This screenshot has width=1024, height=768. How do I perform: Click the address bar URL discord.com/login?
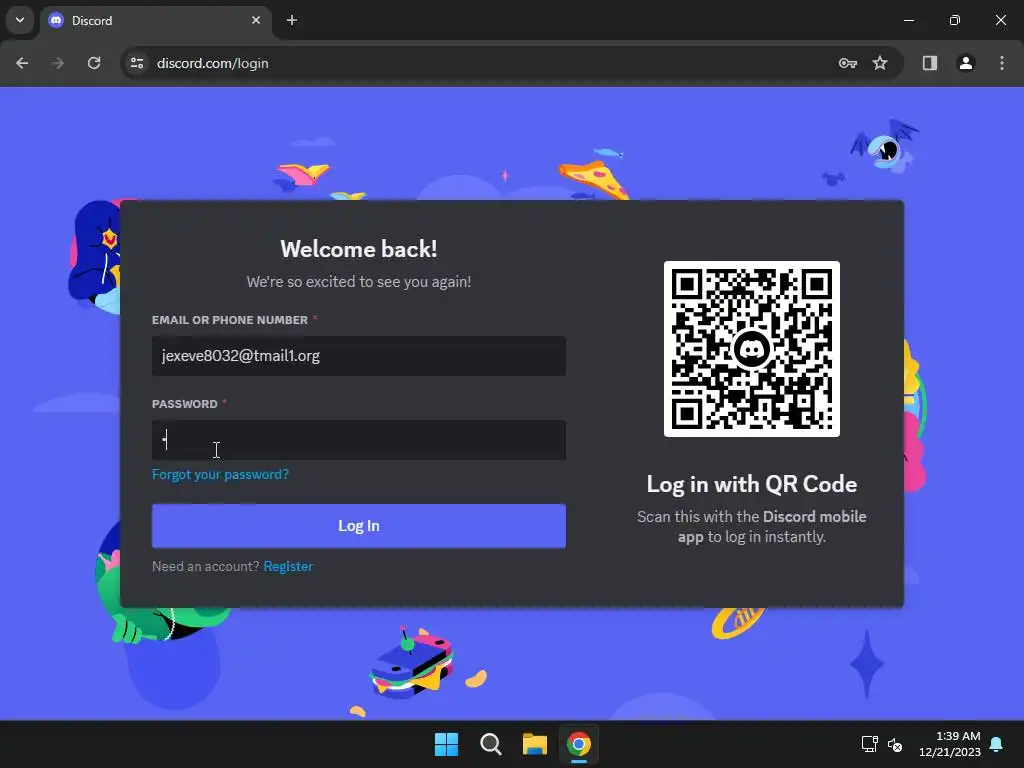click(x=213, y=63)
